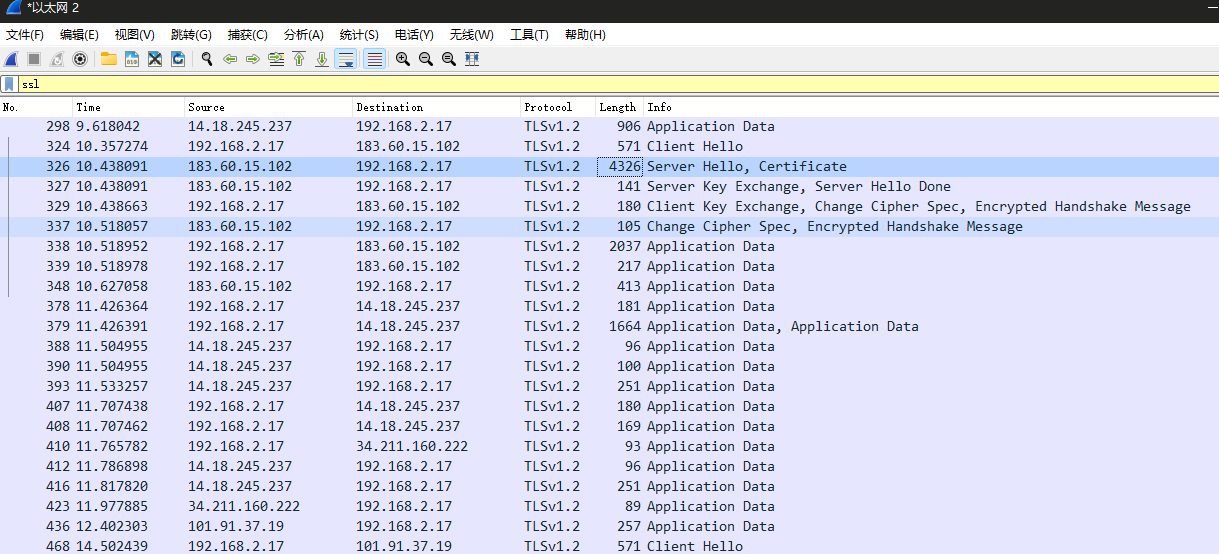Sort by the Source column header

269,107
